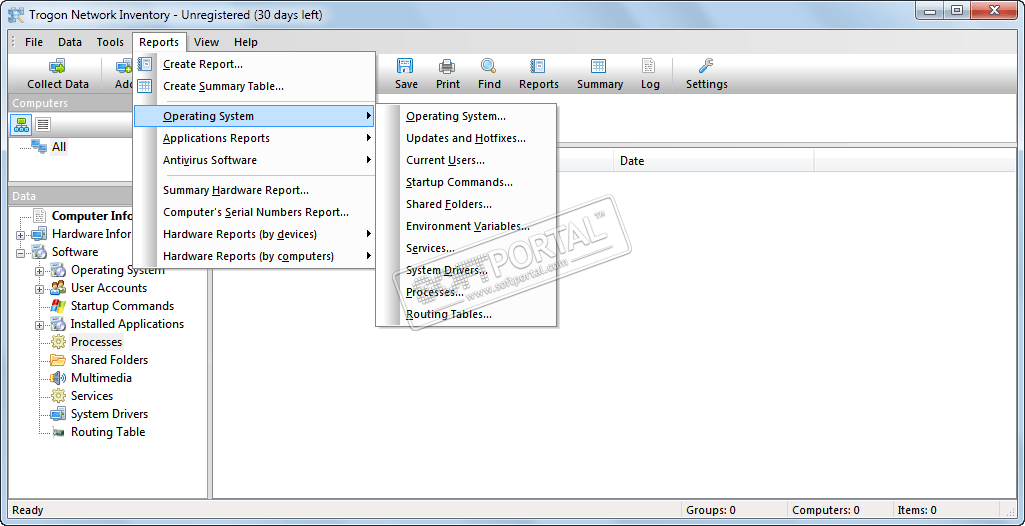Click the Print toolbar icon
The height and width of the screenshot is (526, 1025).
[448, 66]
